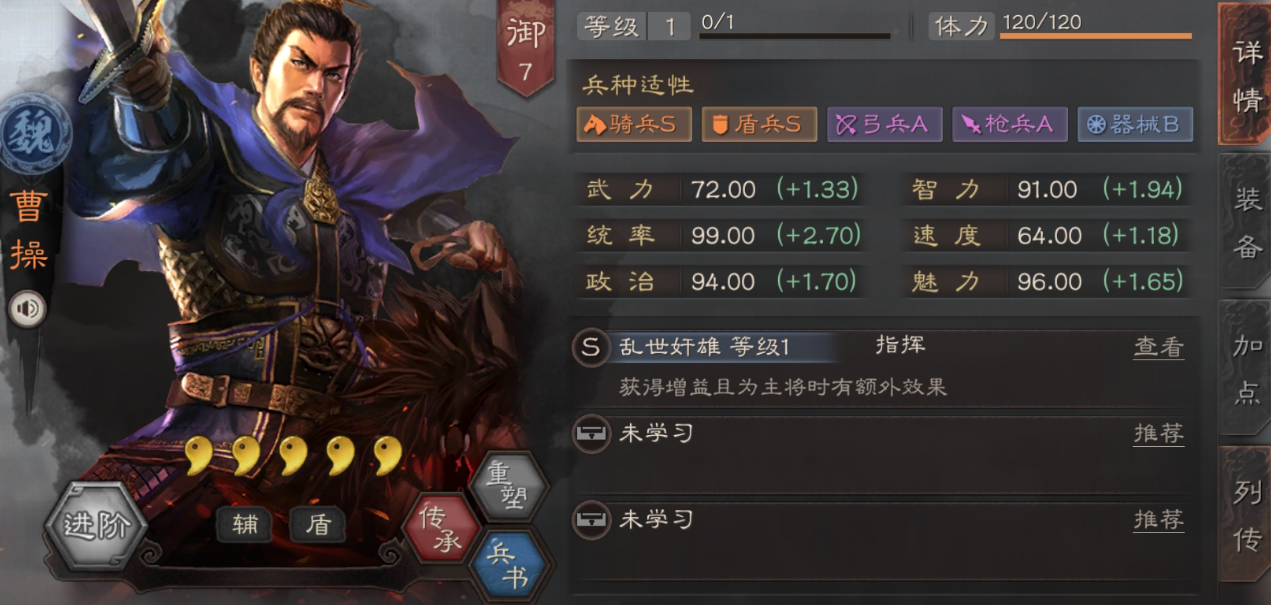View details via 查看 link
The height and width of the screenshot is (605, 1271).
point(1158,347)
